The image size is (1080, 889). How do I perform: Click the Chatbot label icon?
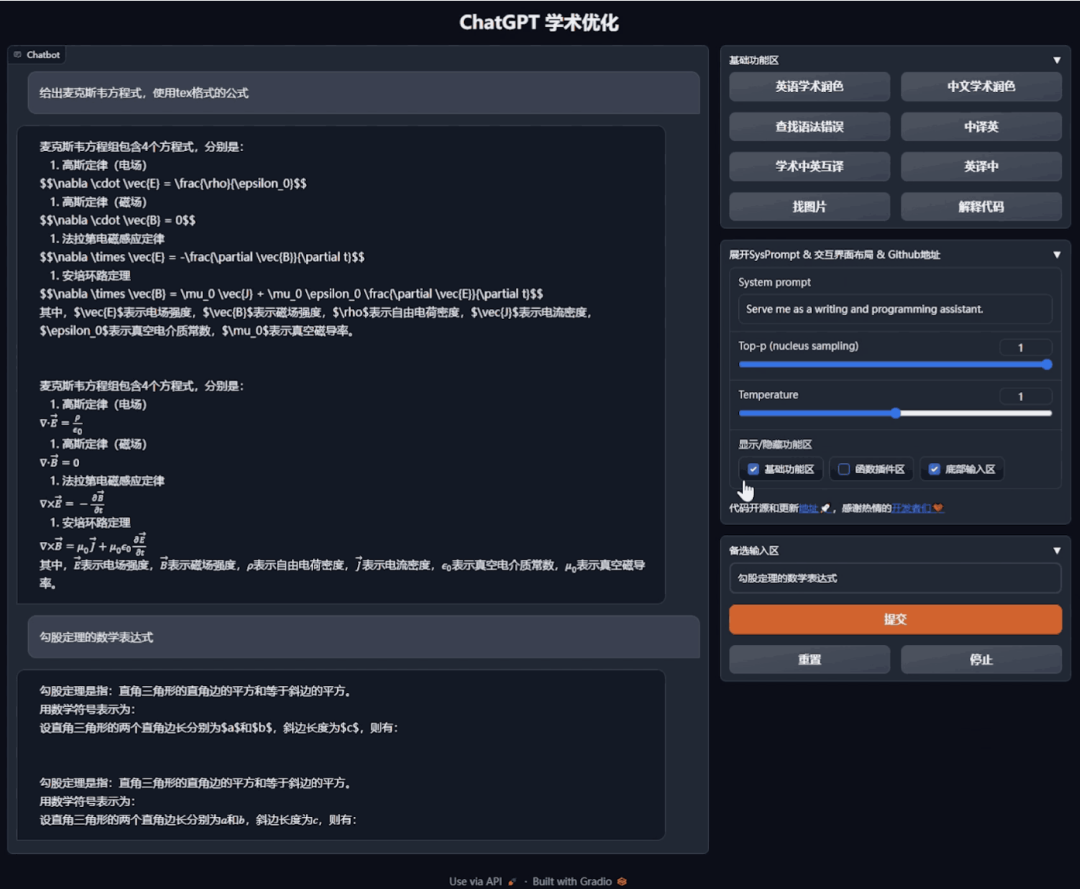17,54
